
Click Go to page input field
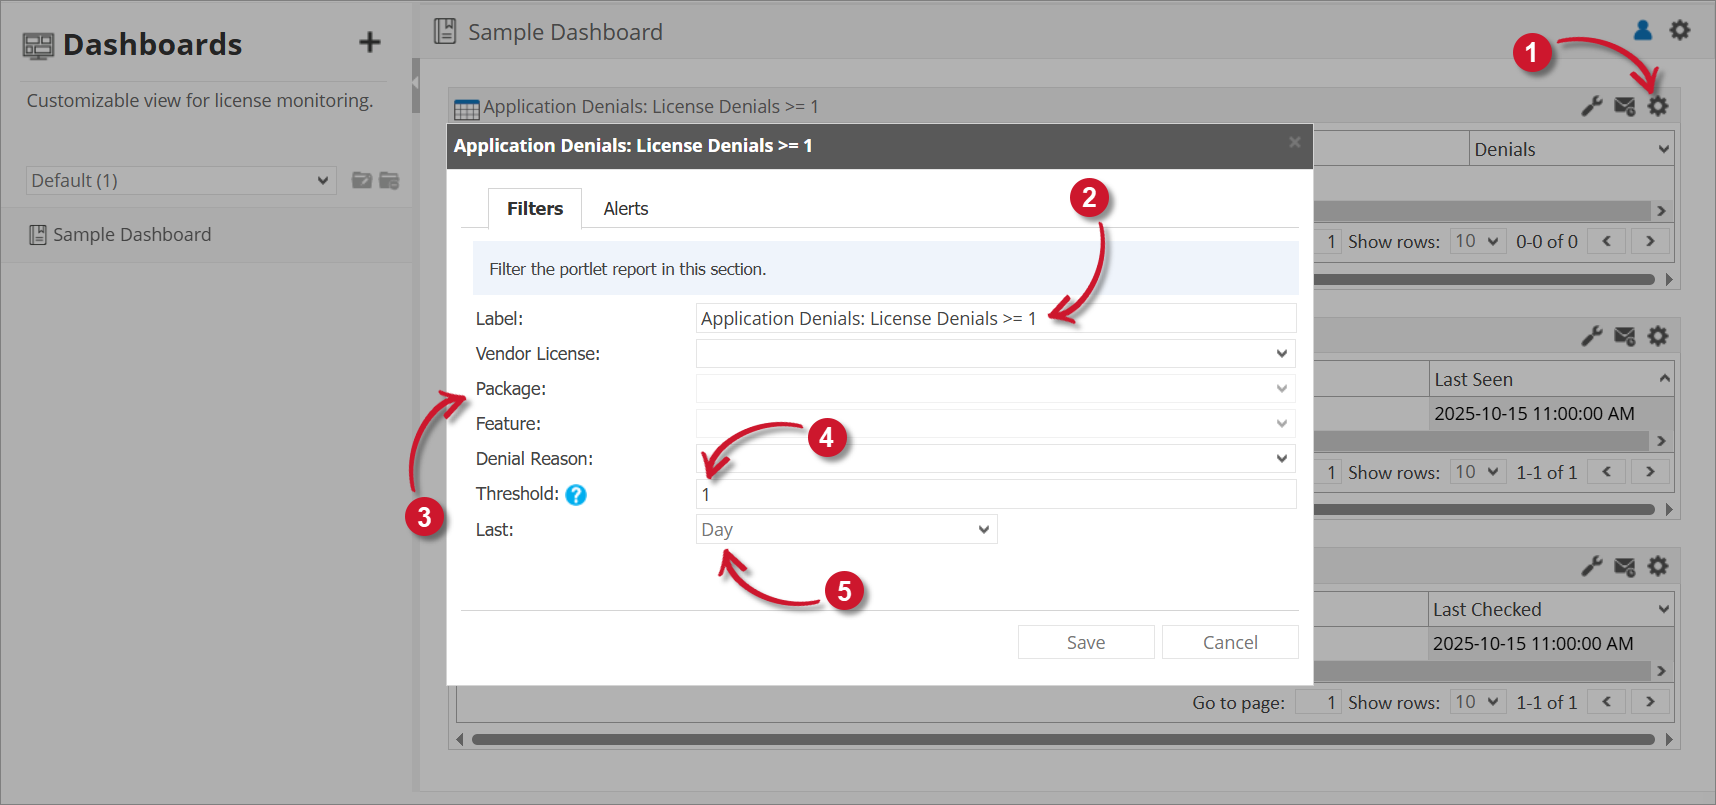(x=1318, y=702)
